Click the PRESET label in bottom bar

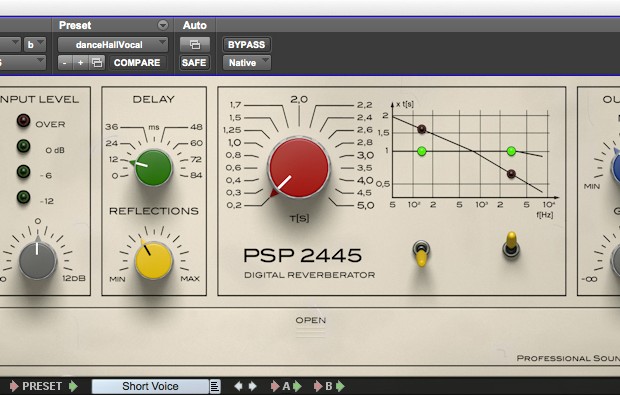coord(42,386)
